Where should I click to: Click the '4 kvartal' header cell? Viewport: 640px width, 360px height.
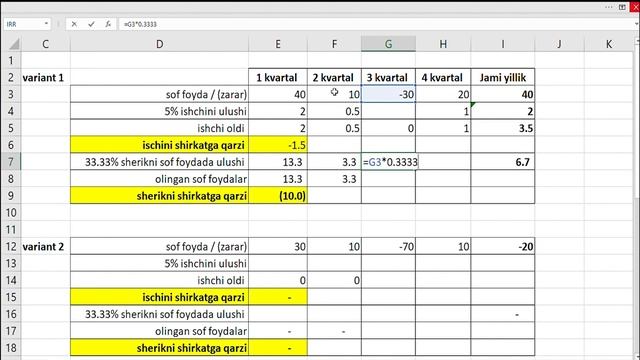pos(443,78)
